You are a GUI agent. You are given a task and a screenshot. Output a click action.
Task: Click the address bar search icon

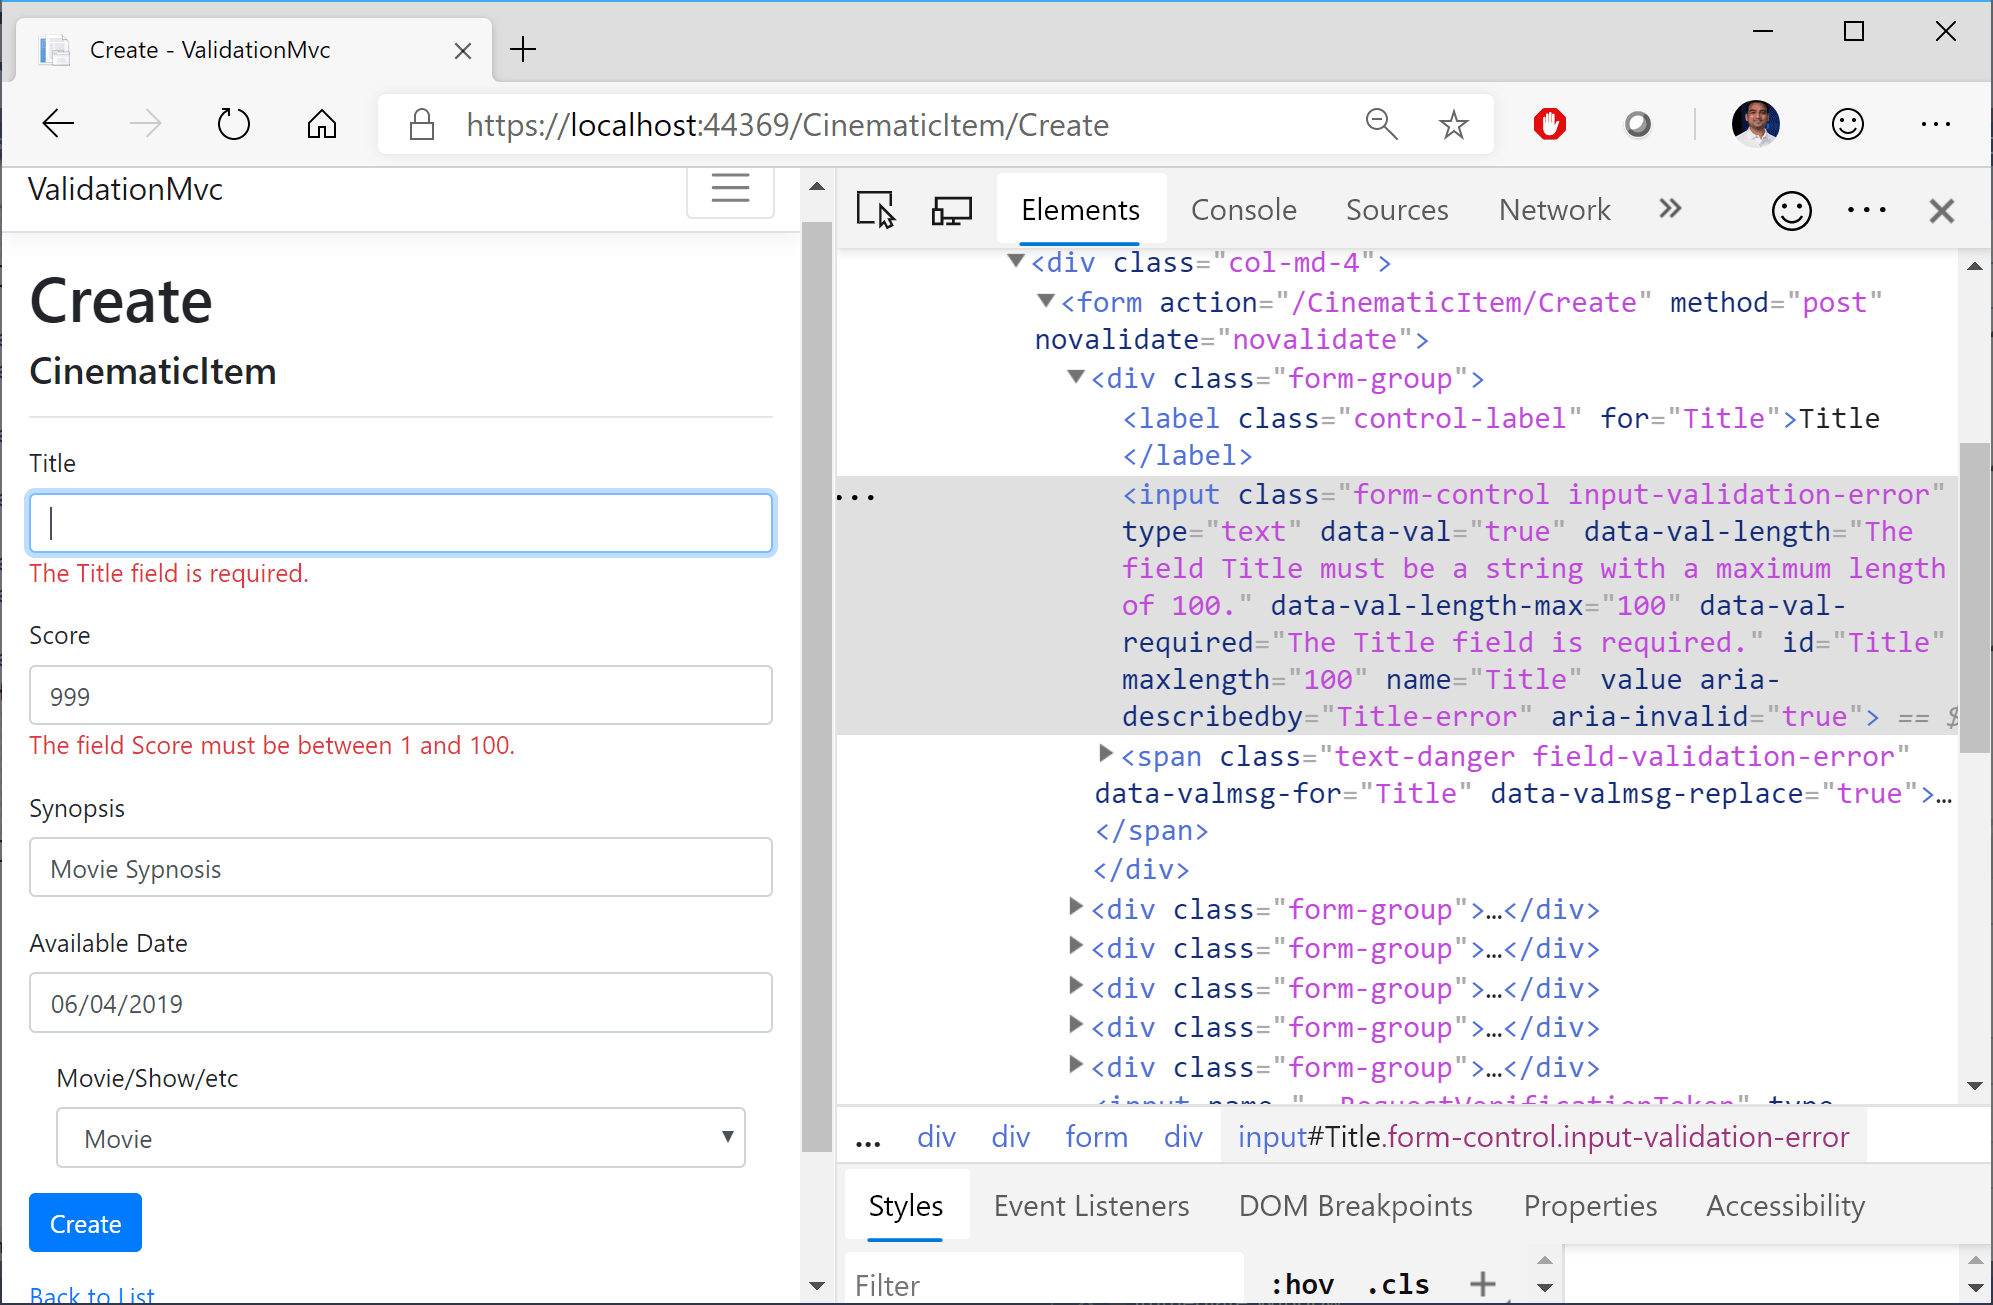pos(1381,123)
